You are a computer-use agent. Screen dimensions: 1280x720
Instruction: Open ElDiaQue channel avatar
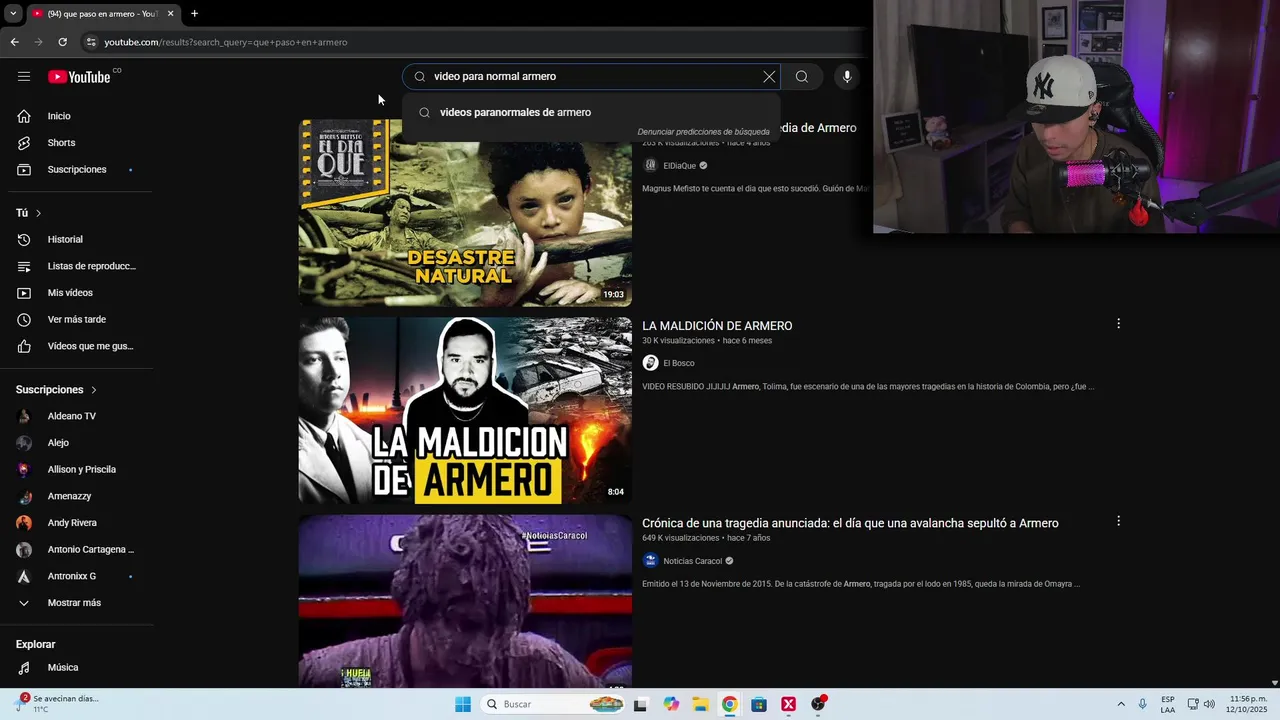click(650, 166)
